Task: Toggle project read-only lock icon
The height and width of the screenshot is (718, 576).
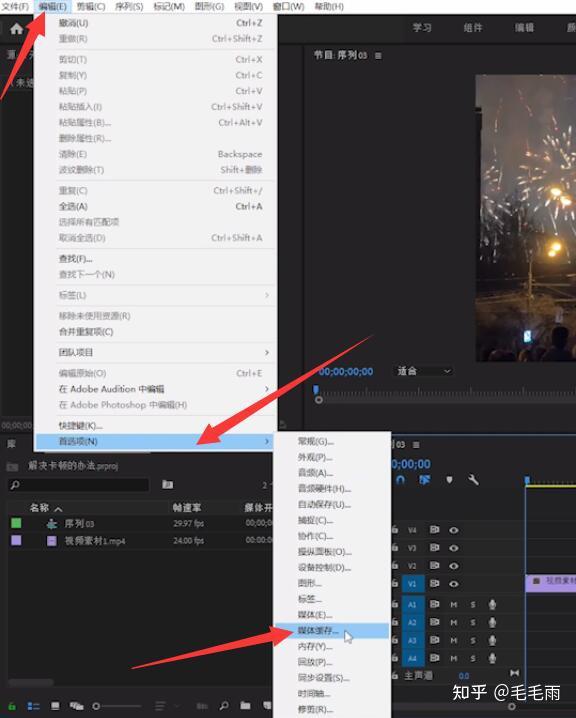Action: click(x=12, y=706)
